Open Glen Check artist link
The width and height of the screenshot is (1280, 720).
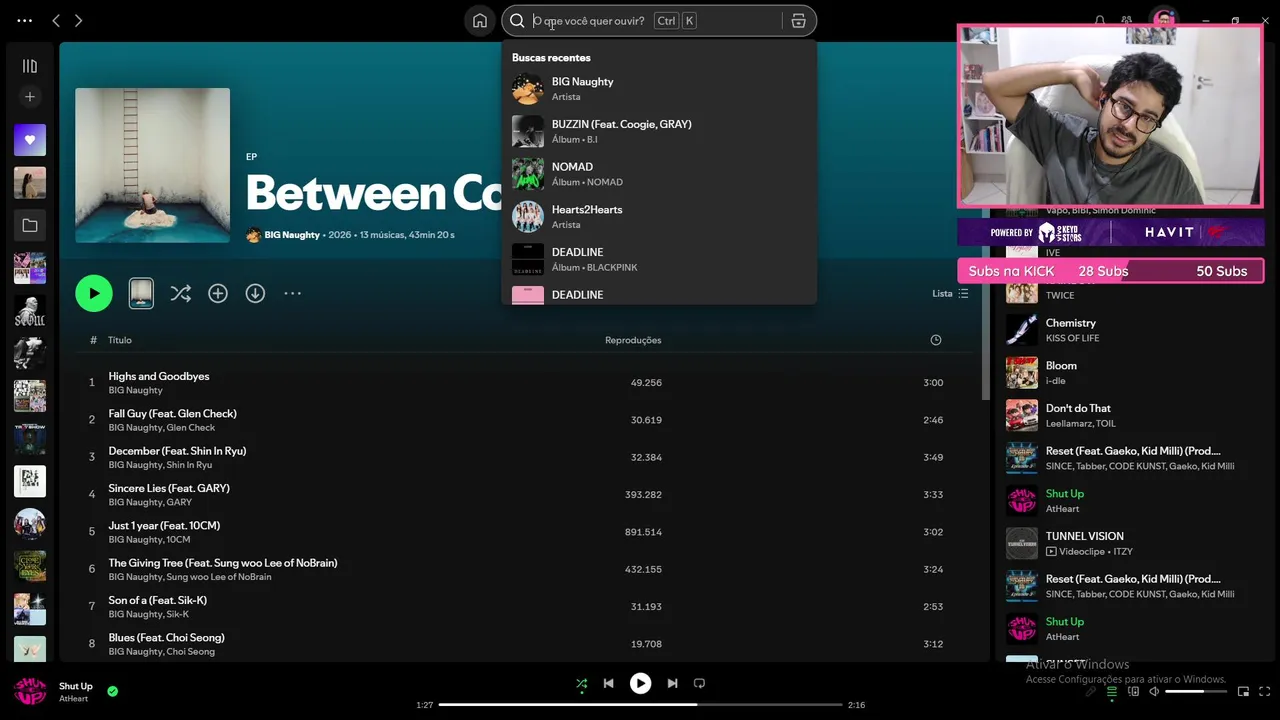[x=191, y=428]
